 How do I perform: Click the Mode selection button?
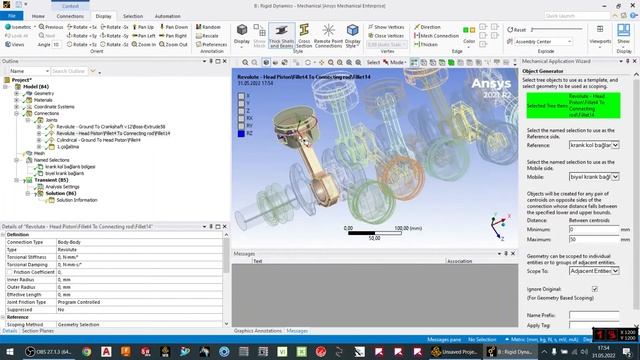395,62
